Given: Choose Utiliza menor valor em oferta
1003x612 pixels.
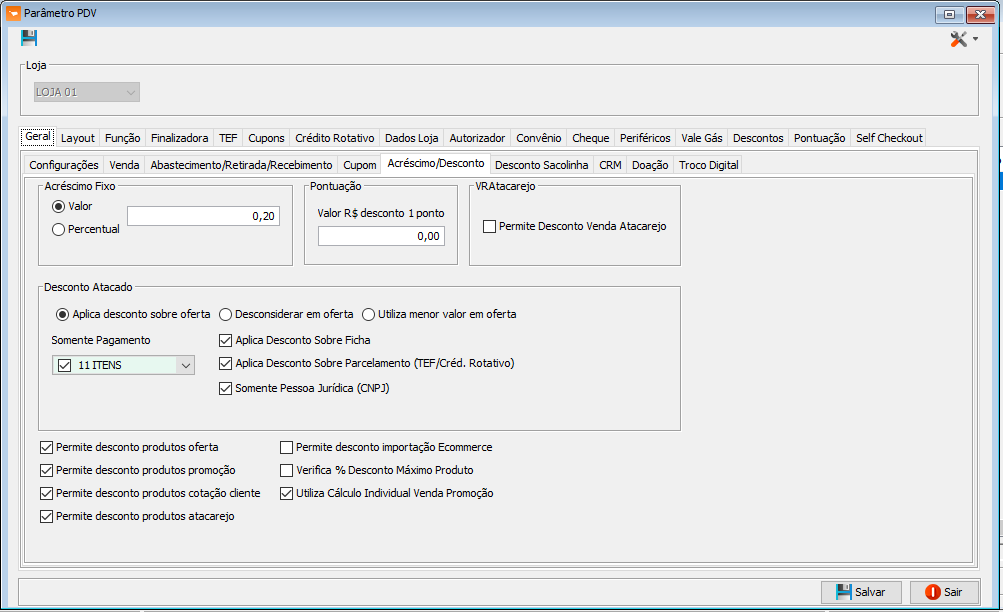Looking at the screenshot, I should [369, 314].
